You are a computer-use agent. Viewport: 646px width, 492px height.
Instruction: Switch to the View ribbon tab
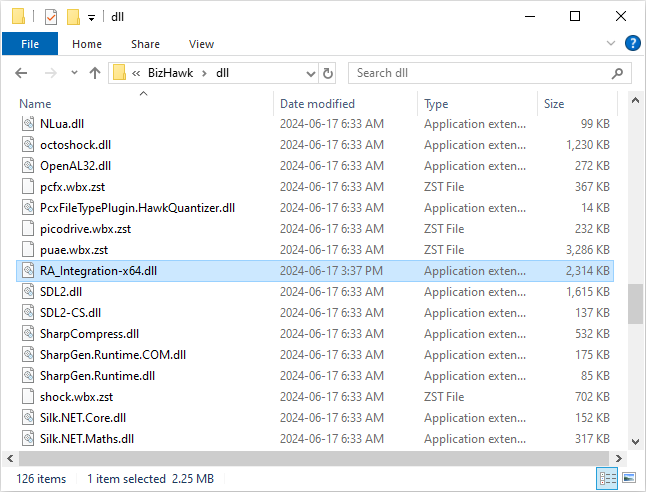coord(201,44)
